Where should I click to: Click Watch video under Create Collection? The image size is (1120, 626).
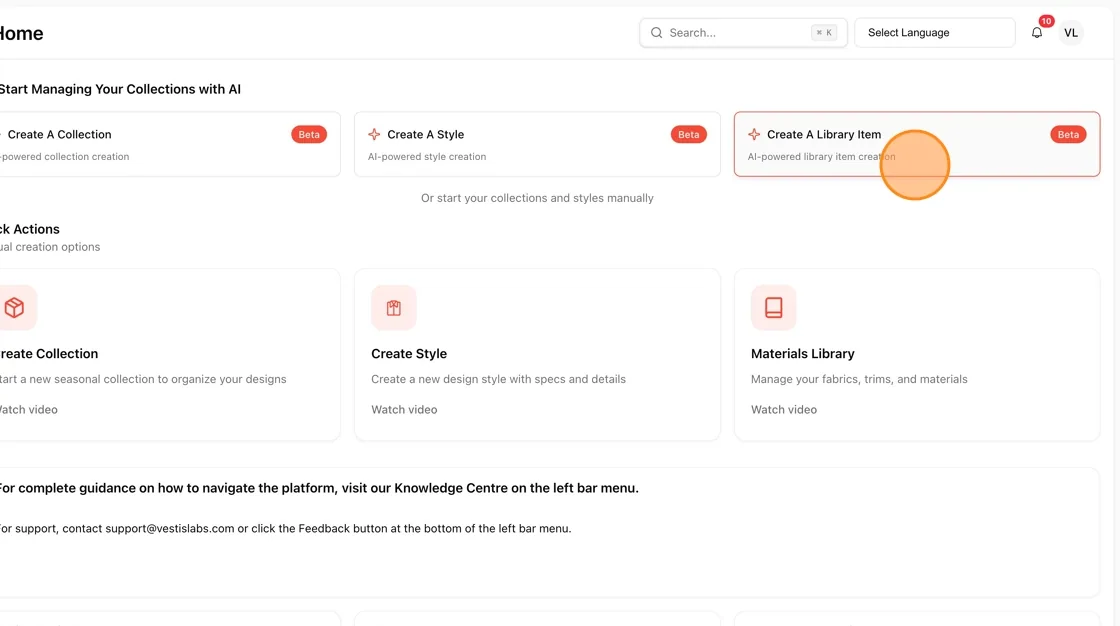point(29,409)
